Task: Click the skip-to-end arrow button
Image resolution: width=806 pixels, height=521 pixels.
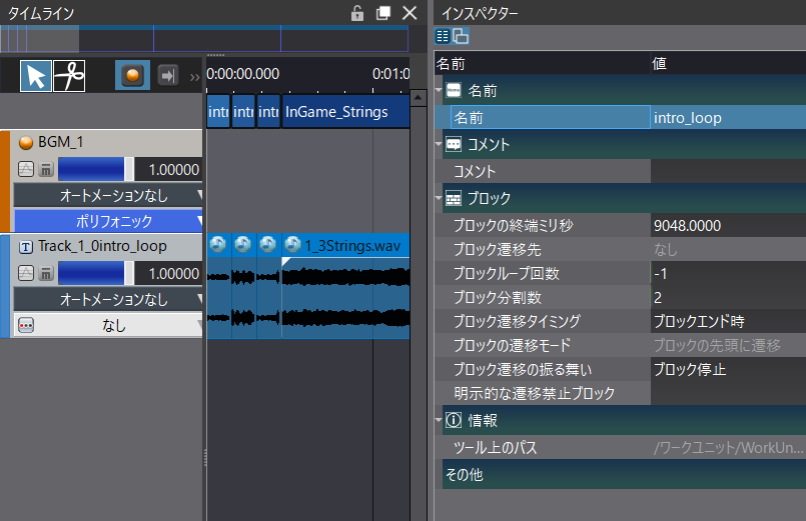Action: (168, 76)
